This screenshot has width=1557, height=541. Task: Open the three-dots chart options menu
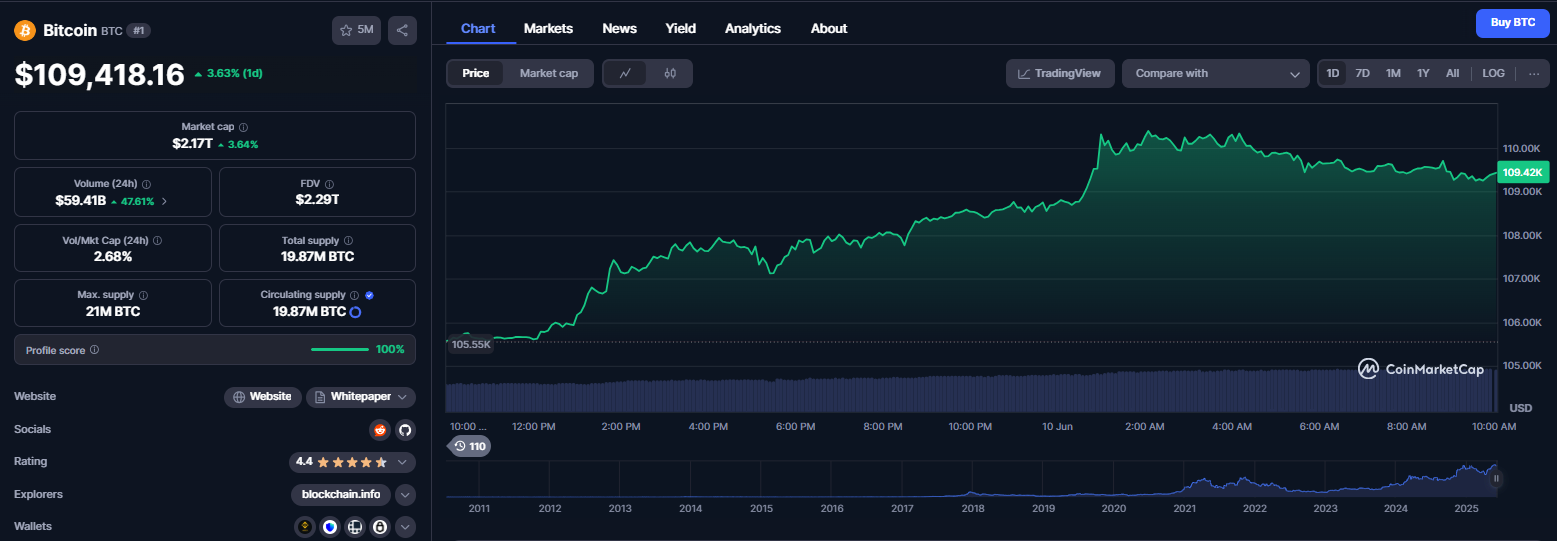1533,74
